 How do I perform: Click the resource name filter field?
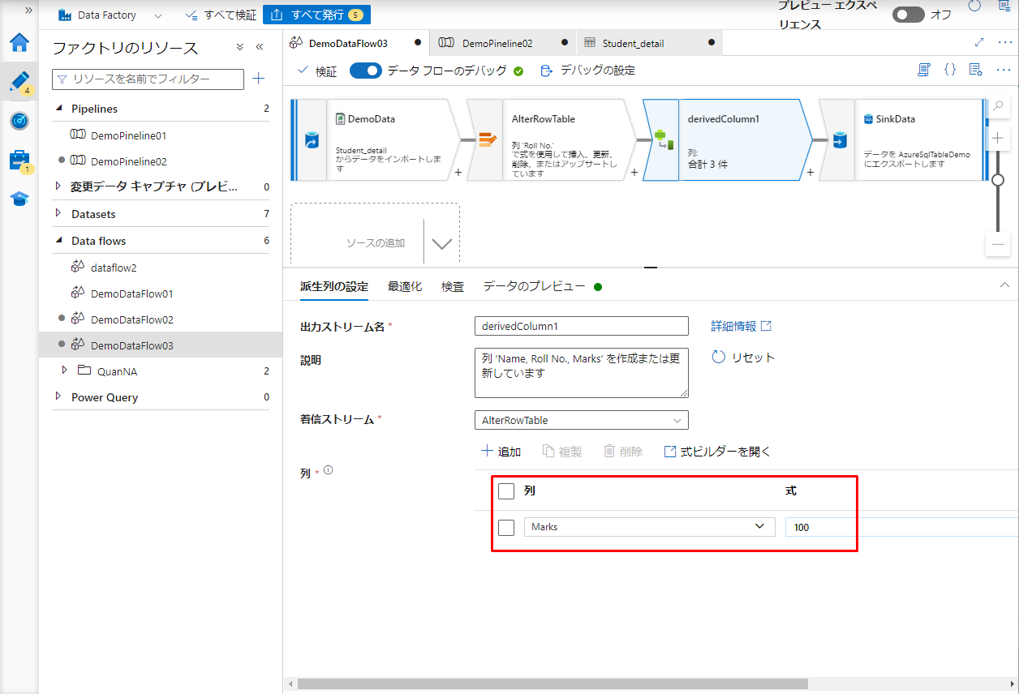(x=148, y=79)
